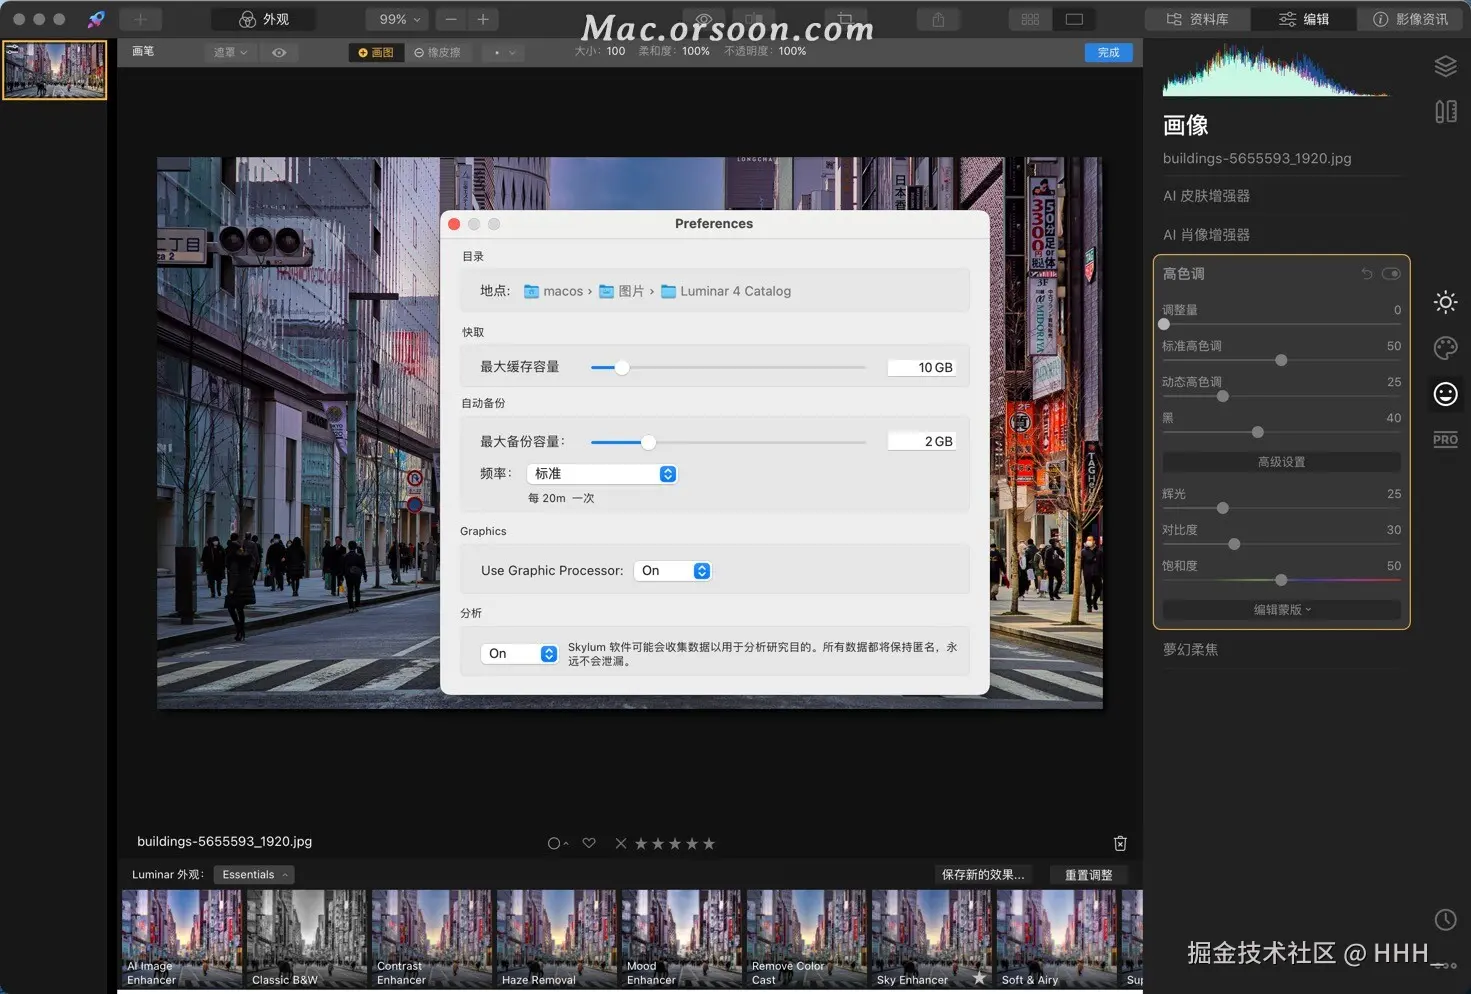Click the 最大缓存容量 slider handle
Screen dimensions: 1471x994
click(622, 368)
